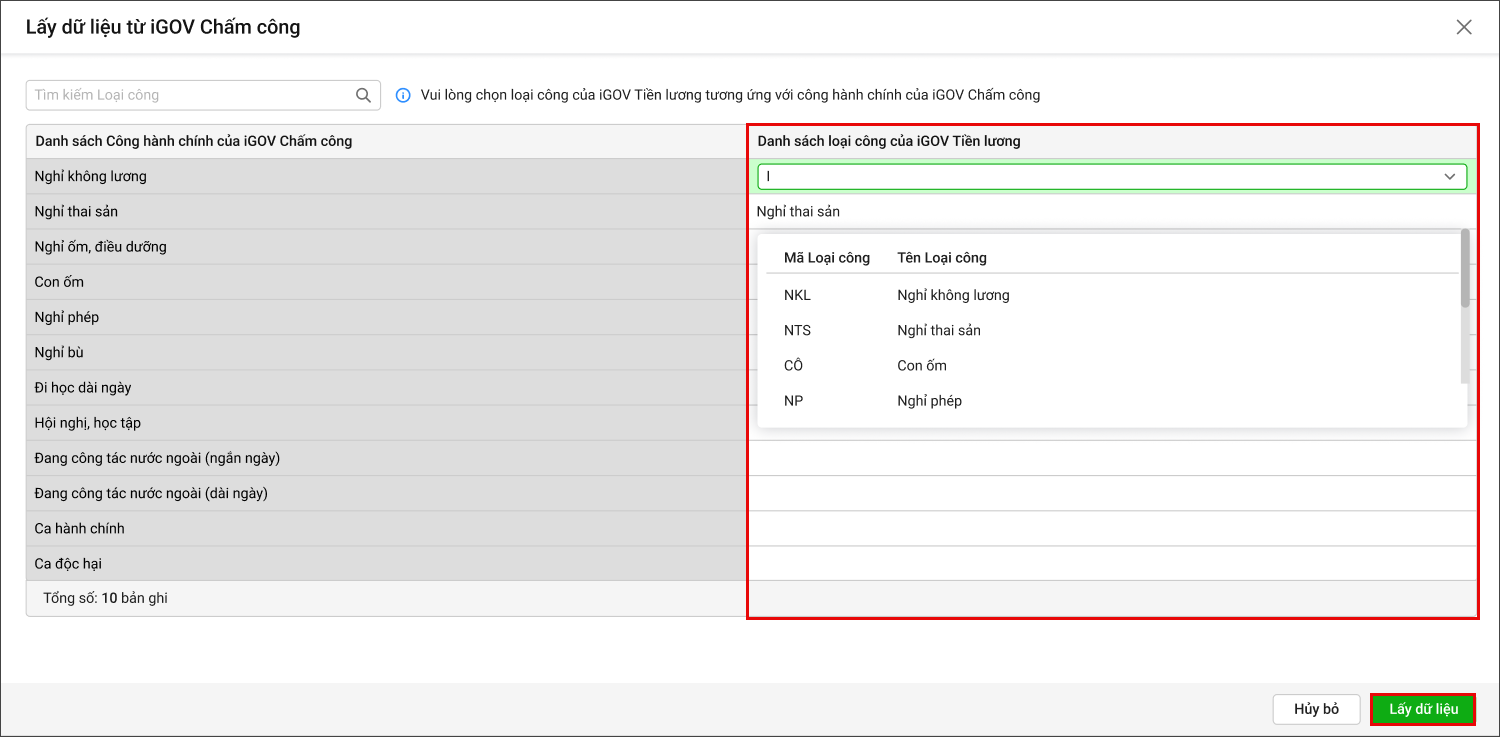
Task: Click the dialog title Lấy dữ liệu từ iGOV Chấm công
Action: (x=163, y=27)
